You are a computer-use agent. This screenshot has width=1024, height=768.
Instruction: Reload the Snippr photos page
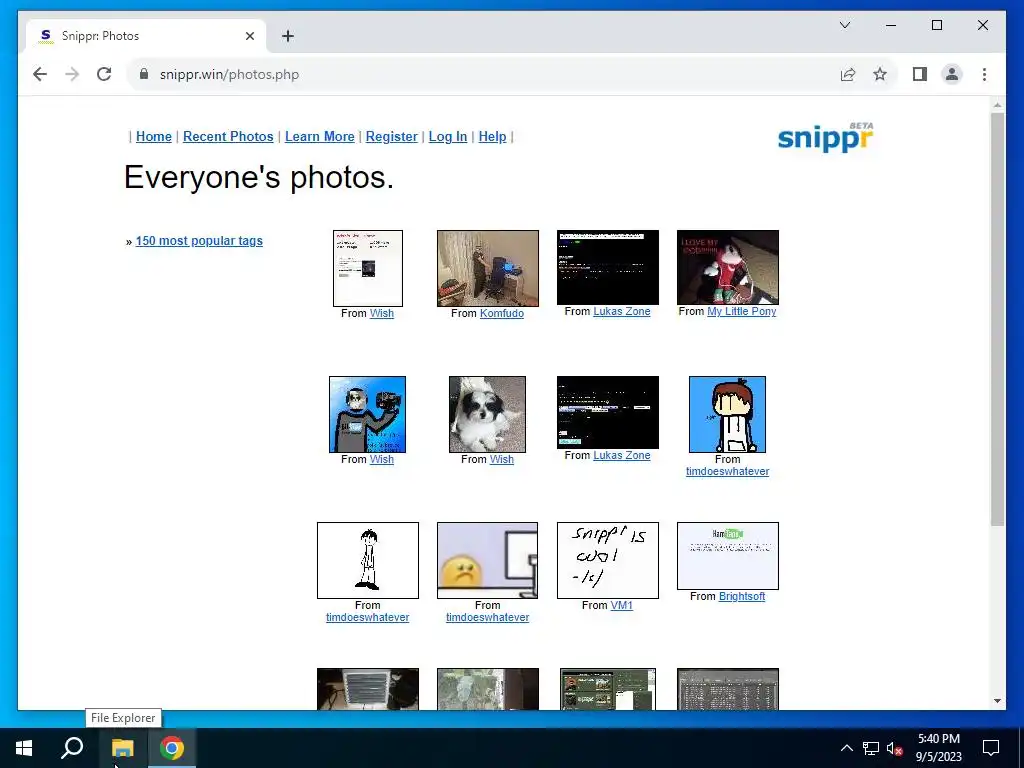pyautogui.click(x=104, y=74)
